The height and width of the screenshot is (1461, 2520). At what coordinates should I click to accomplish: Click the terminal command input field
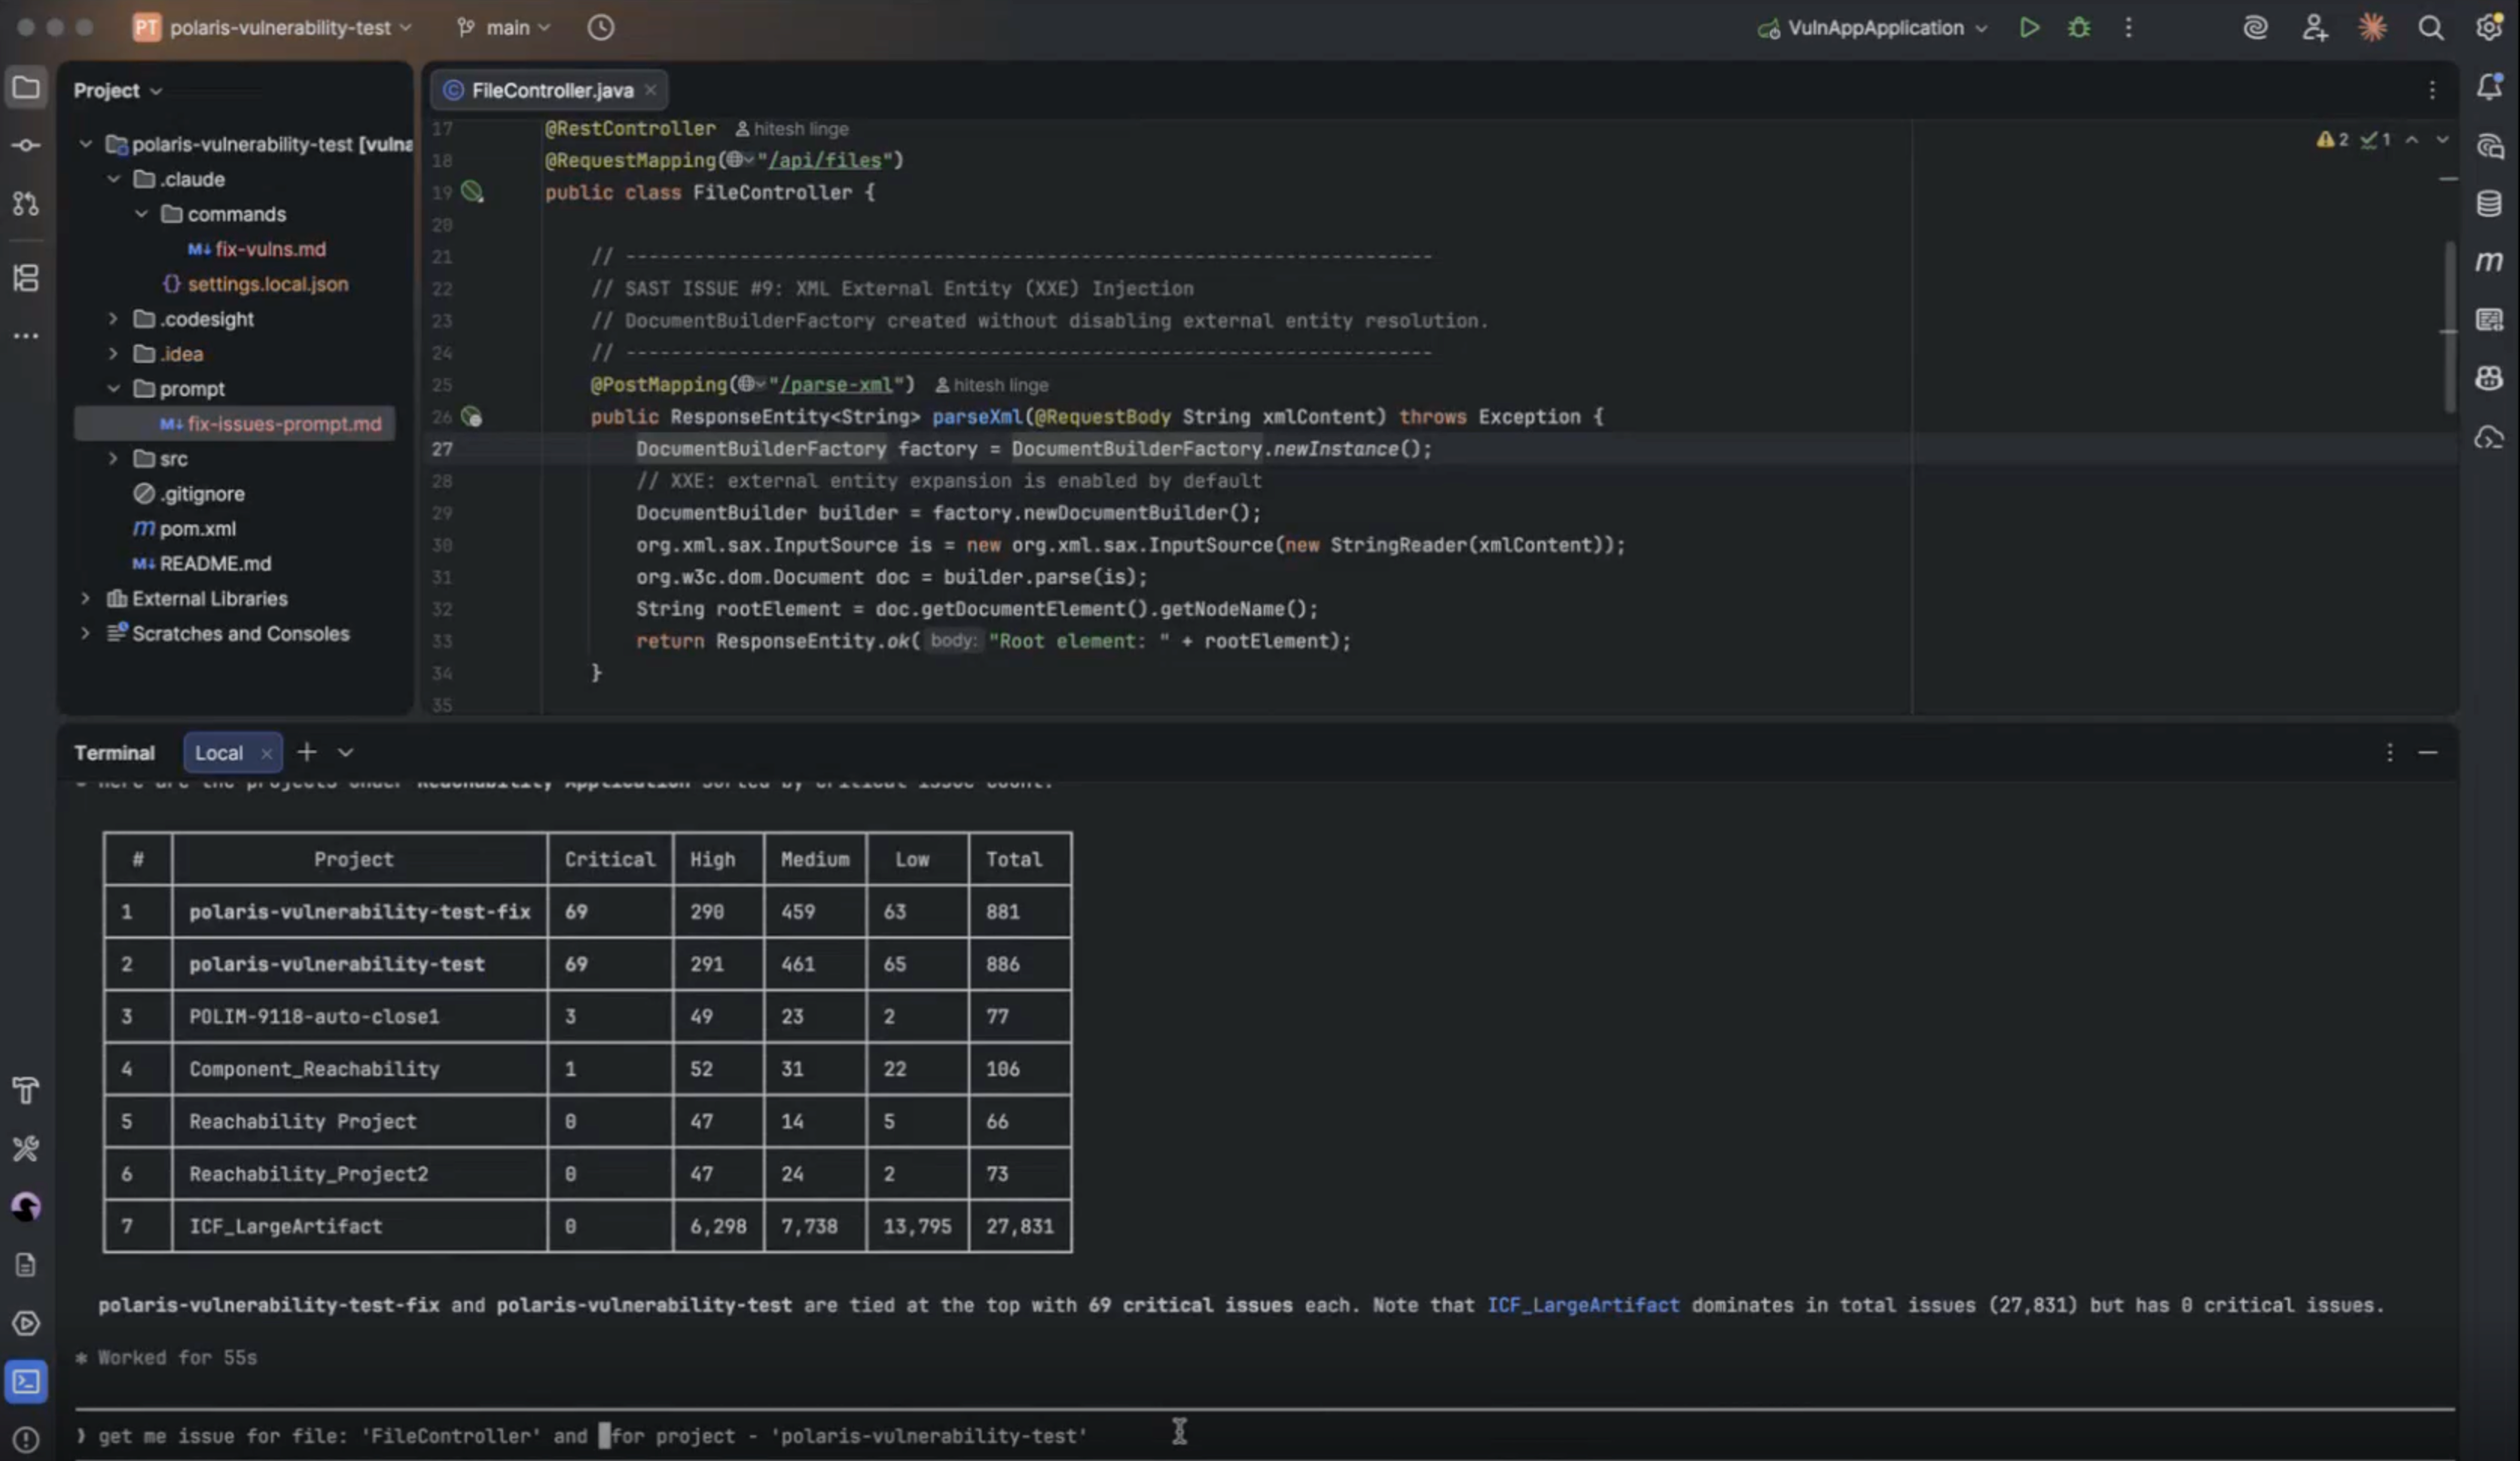[800, 1436]
